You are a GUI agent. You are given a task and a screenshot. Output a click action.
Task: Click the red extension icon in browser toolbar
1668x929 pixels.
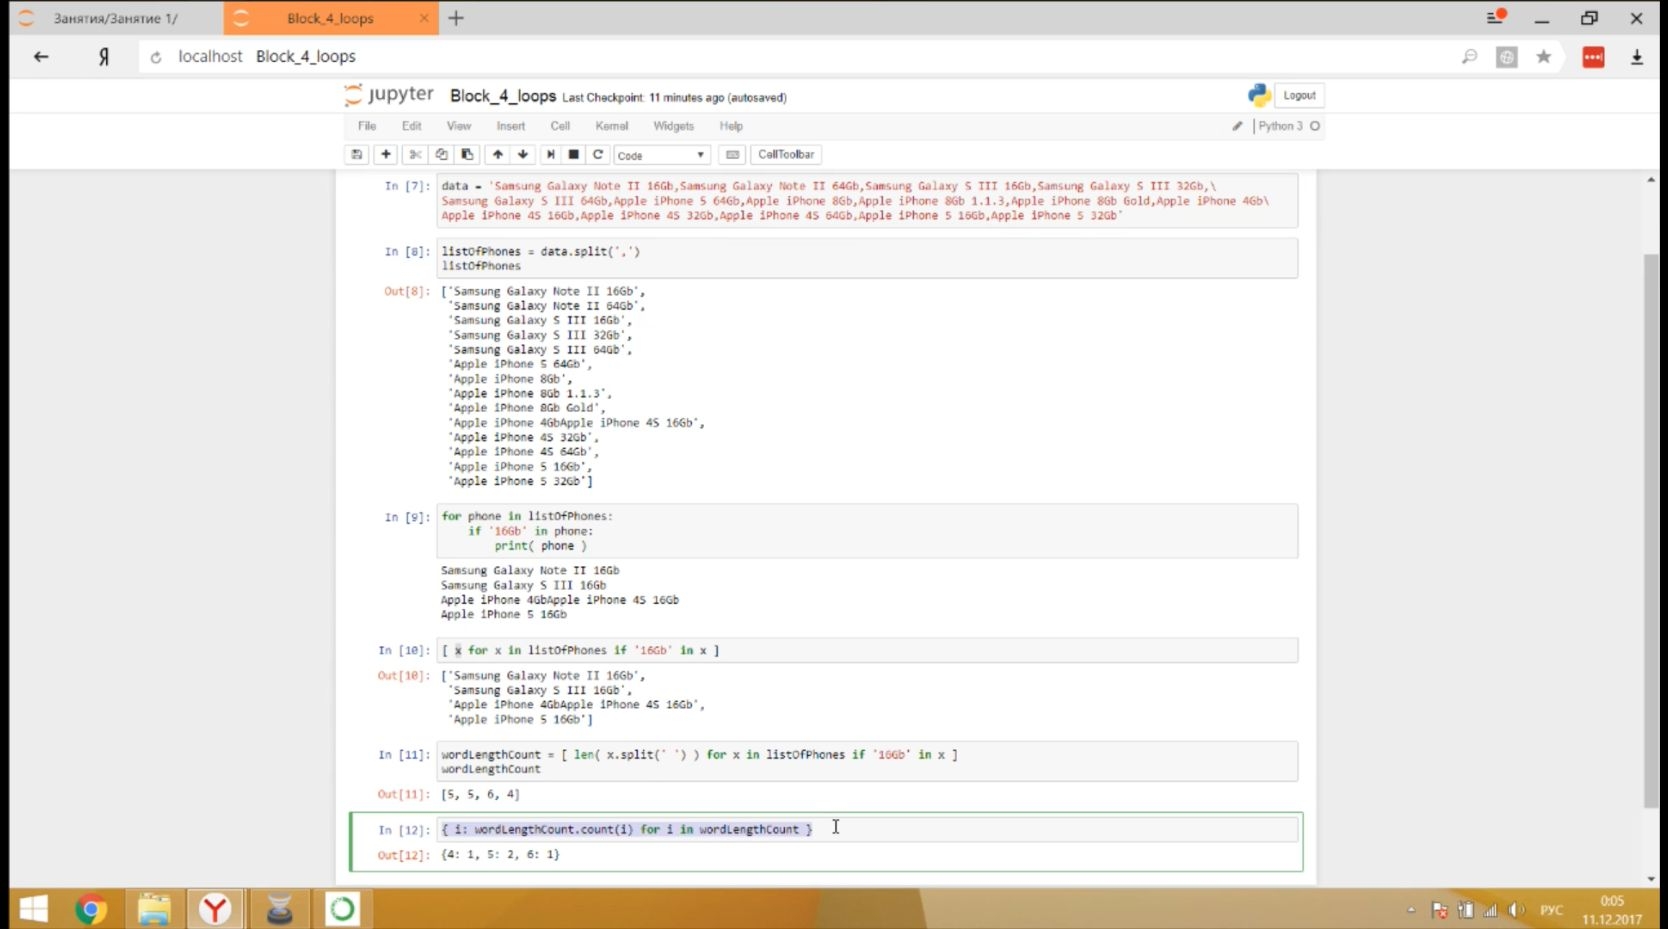pos(1593,57)
